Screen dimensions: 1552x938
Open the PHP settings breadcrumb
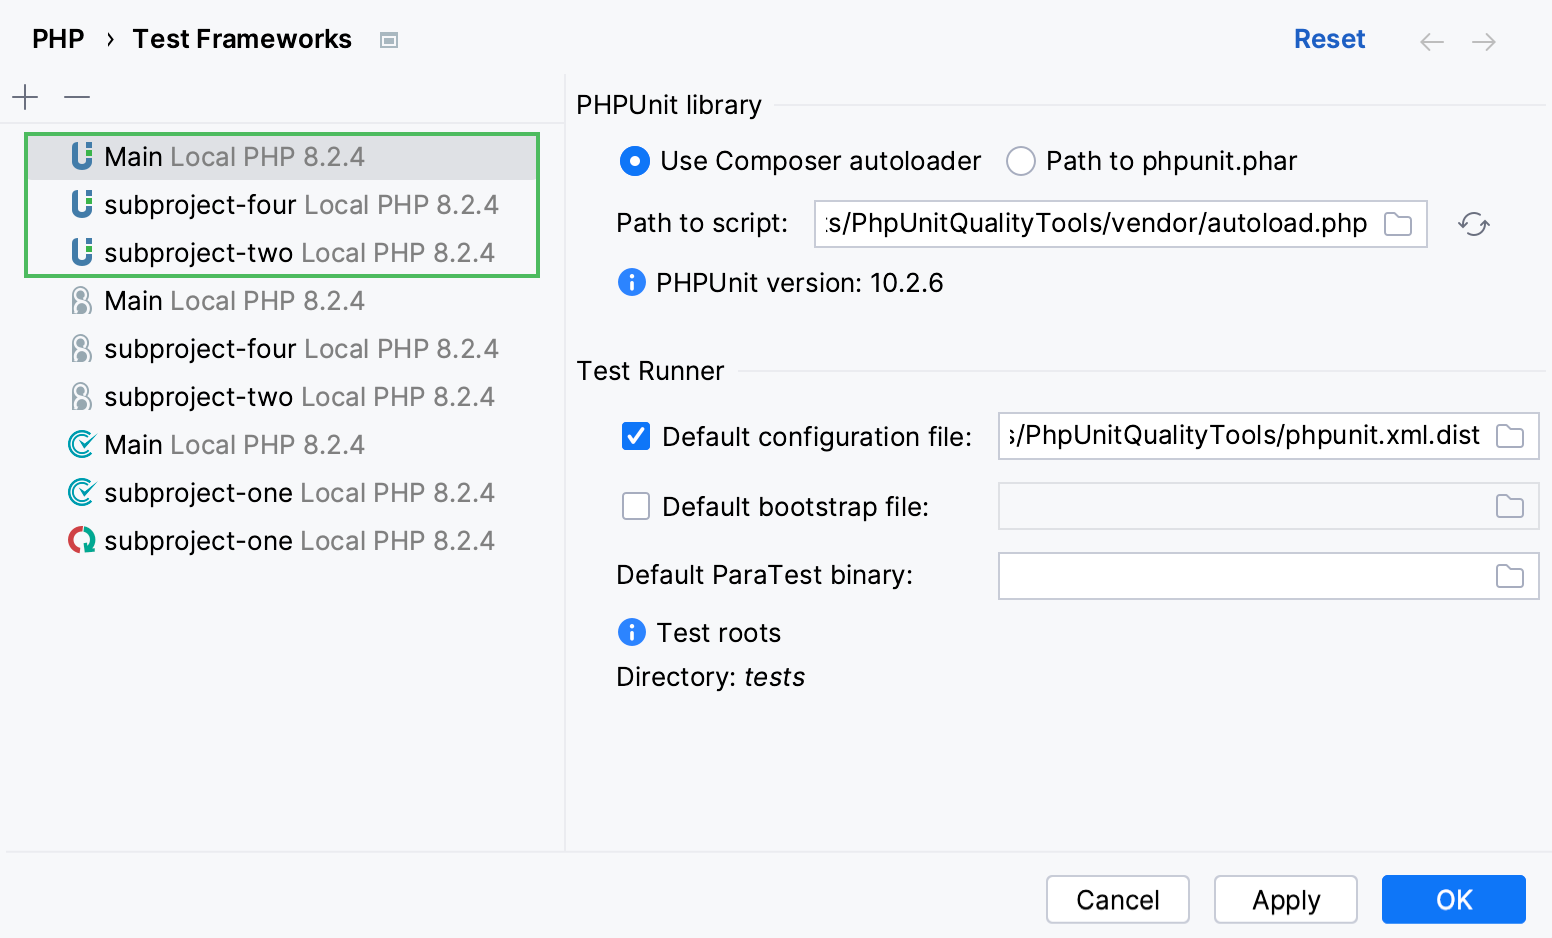tap(57, 38)
